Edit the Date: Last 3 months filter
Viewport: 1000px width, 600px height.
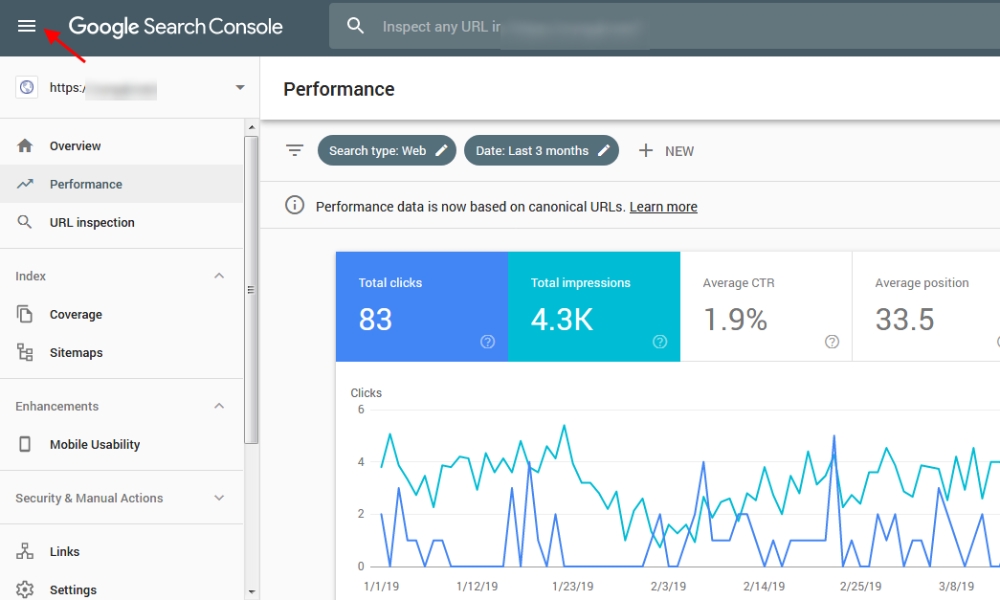point(541,150)
